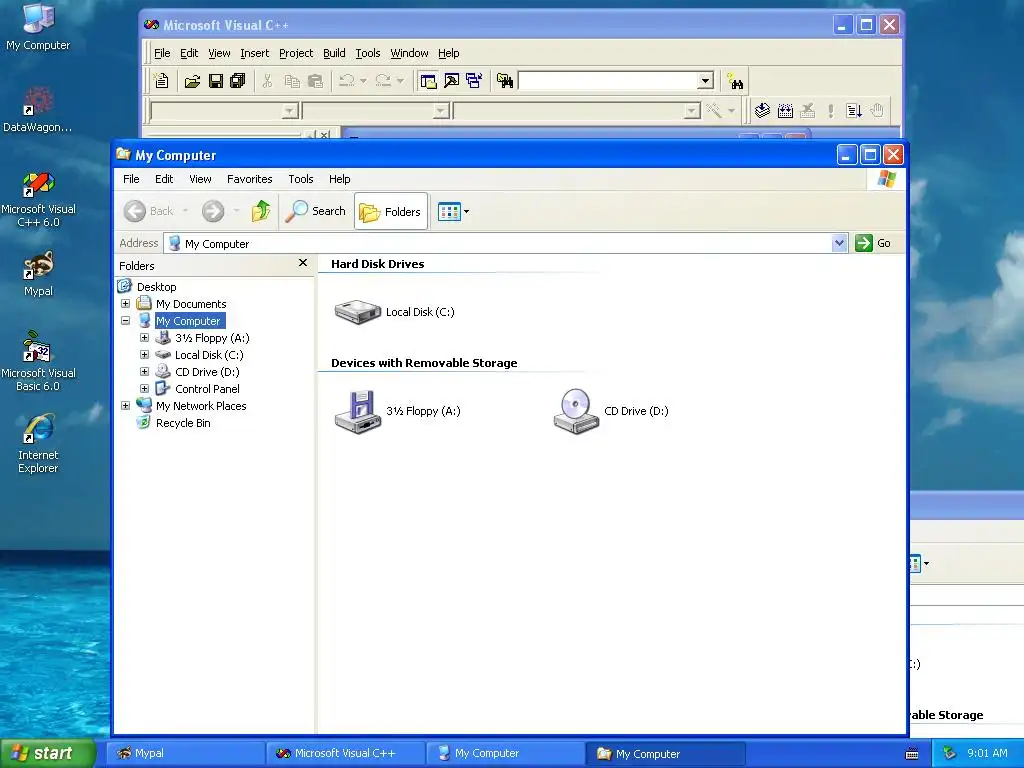Click New Text File icon in Visual C++
This screenshot has height=768, width=1024.
point(161,81)
